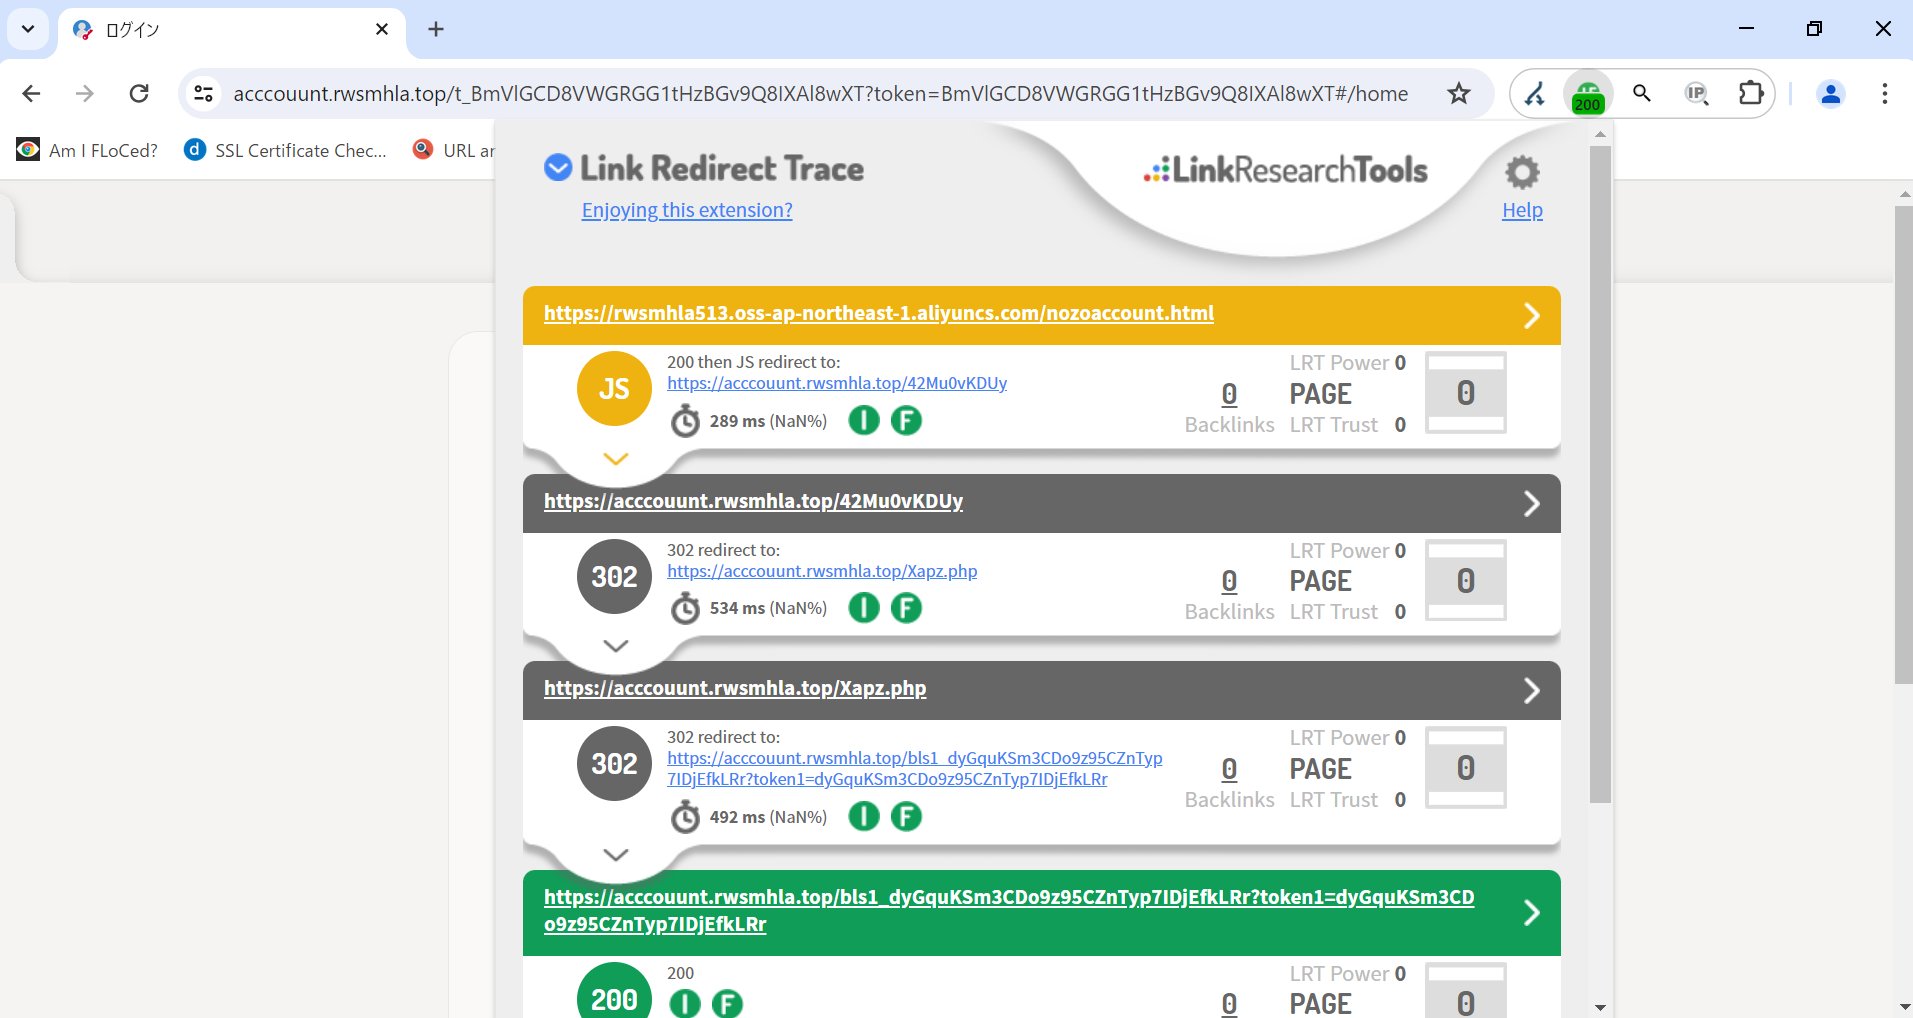1913x1018 pixels.
Task: Click green I badge next to 289 ms
Action: coord(864,421)
